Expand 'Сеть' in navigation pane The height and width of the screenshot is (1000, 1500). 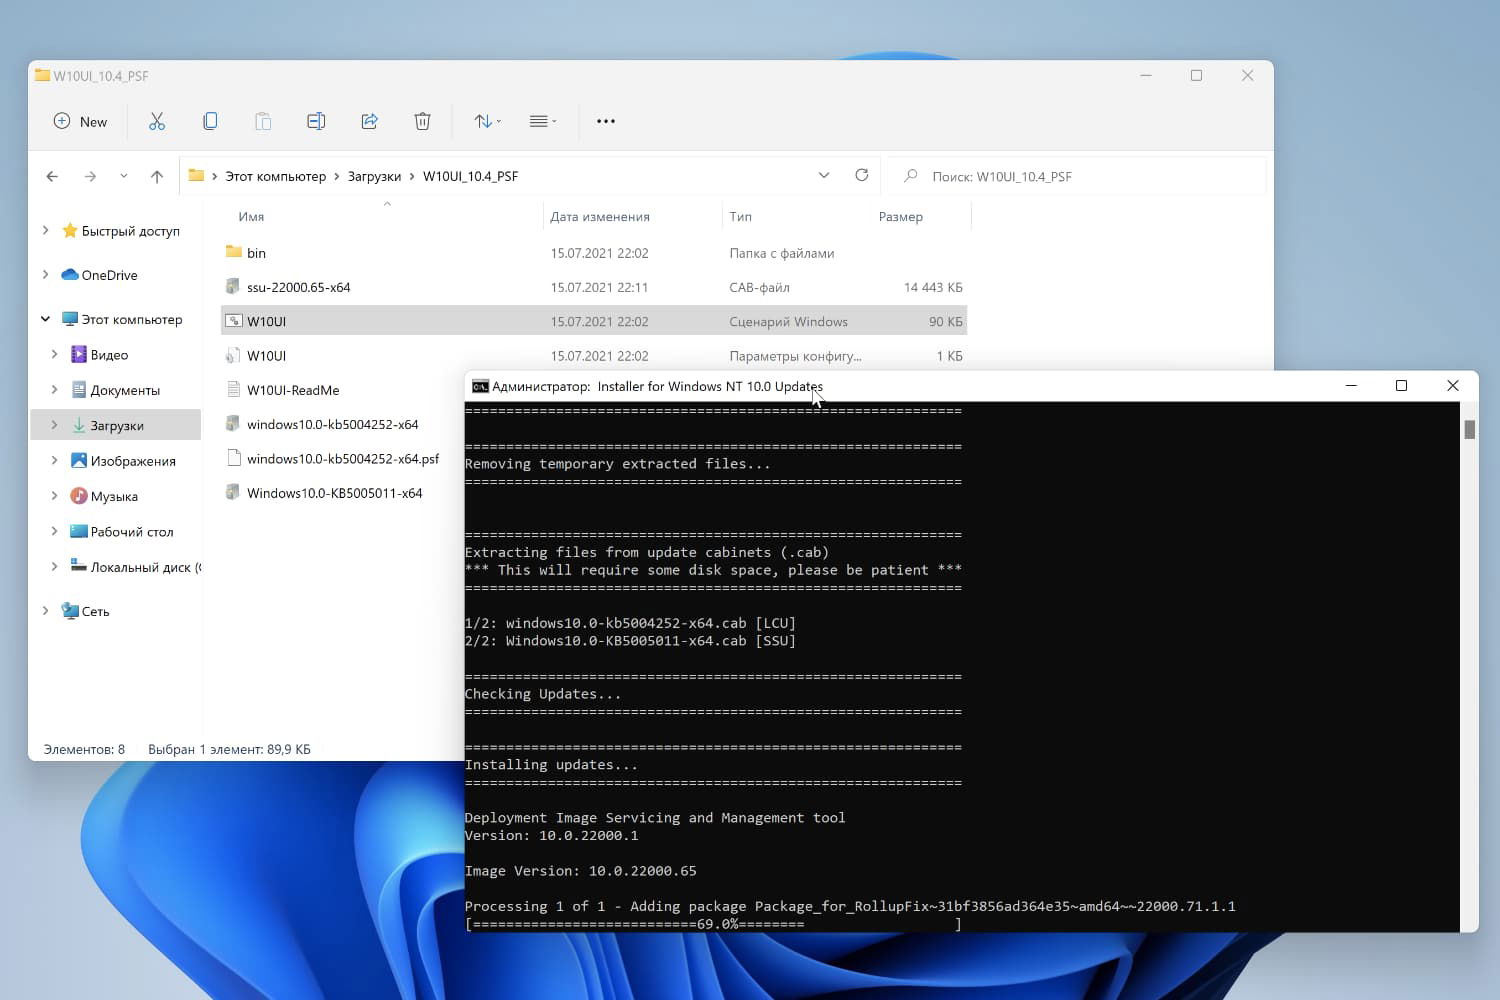45,610
